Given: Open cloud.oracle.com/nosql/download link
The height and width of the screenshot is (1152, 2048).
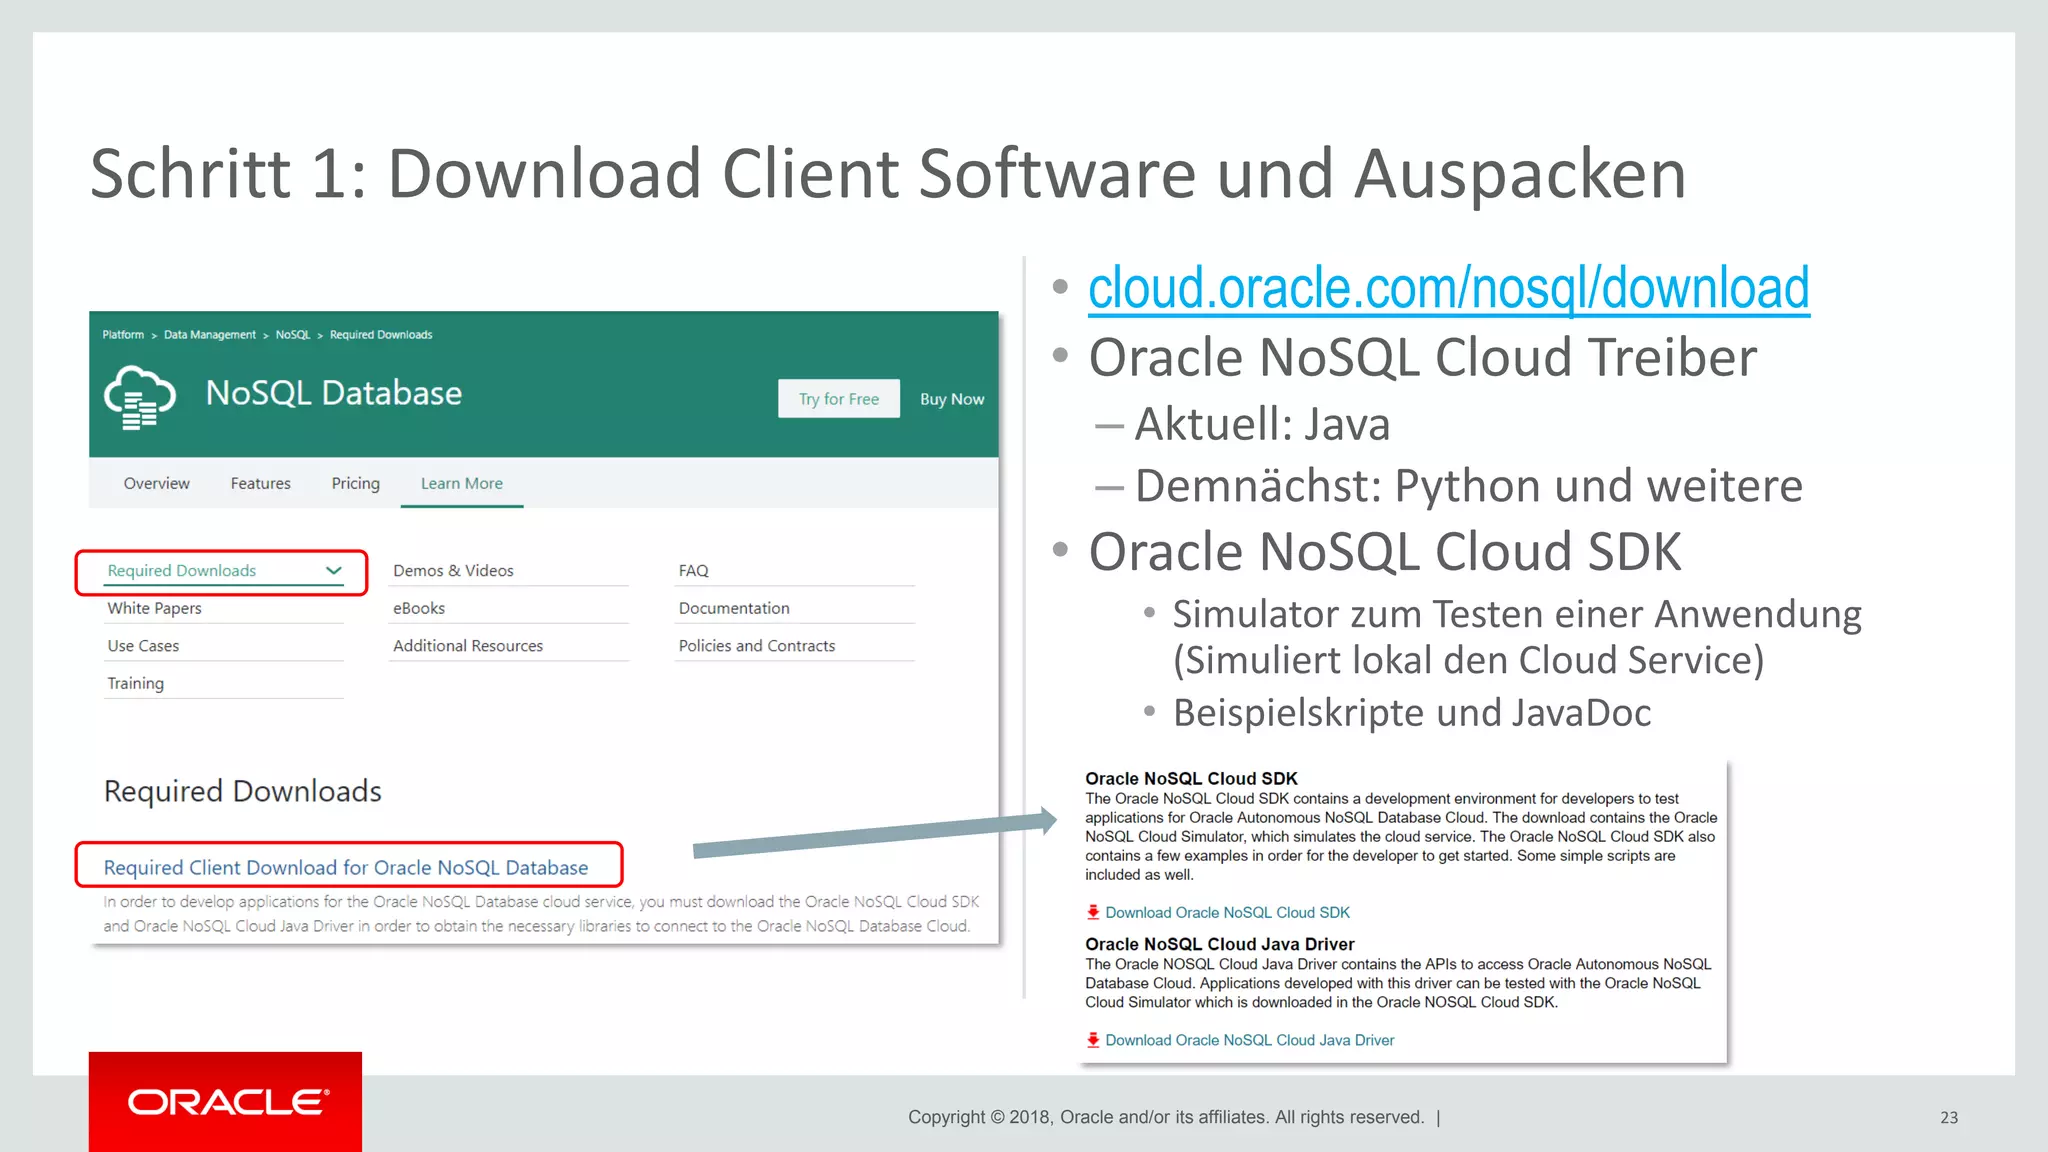Looking at the screenshot, I should [x=1449, y=288].
